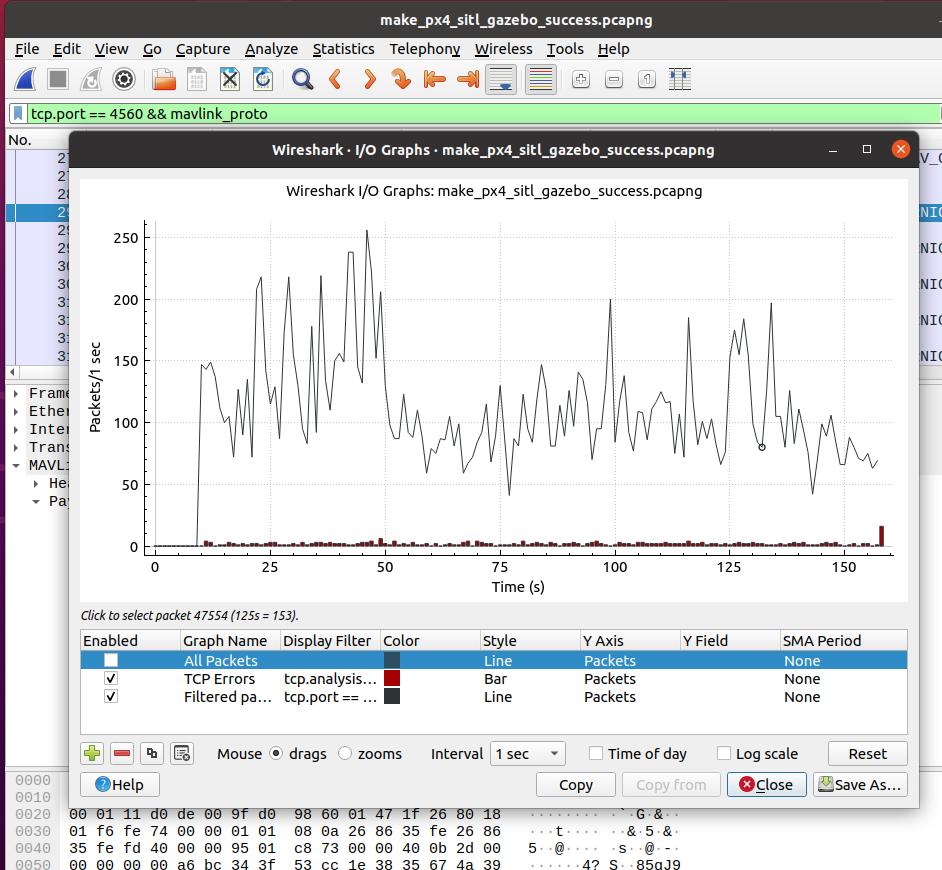Uncheck the TCP Errors graph
The height and width of the screenshot is (870, 942).
111,678
